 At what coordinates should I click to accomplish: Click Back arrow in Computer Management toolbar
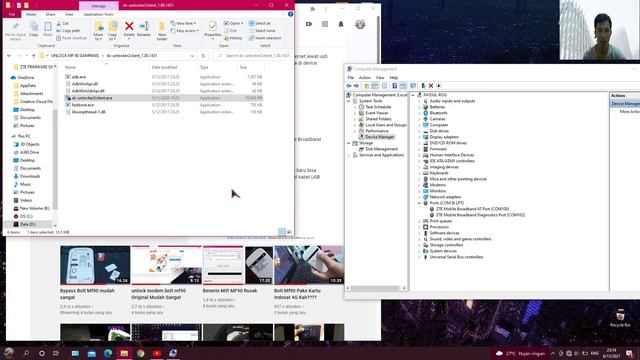(349, 86)
